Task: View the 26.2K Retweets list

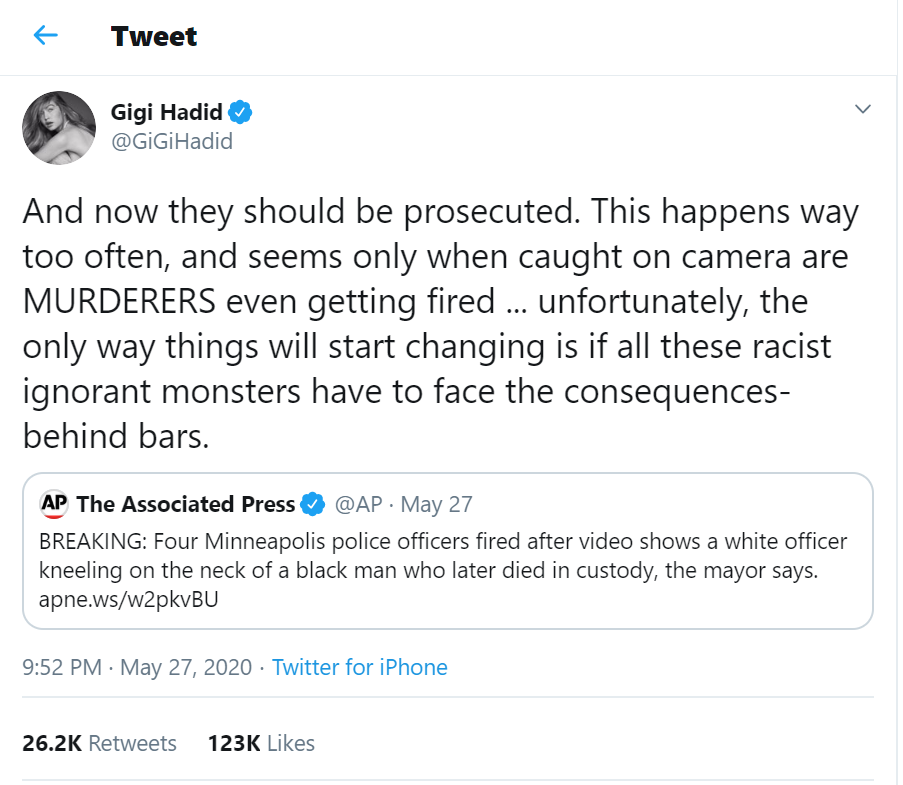Action: coord(99,743)
